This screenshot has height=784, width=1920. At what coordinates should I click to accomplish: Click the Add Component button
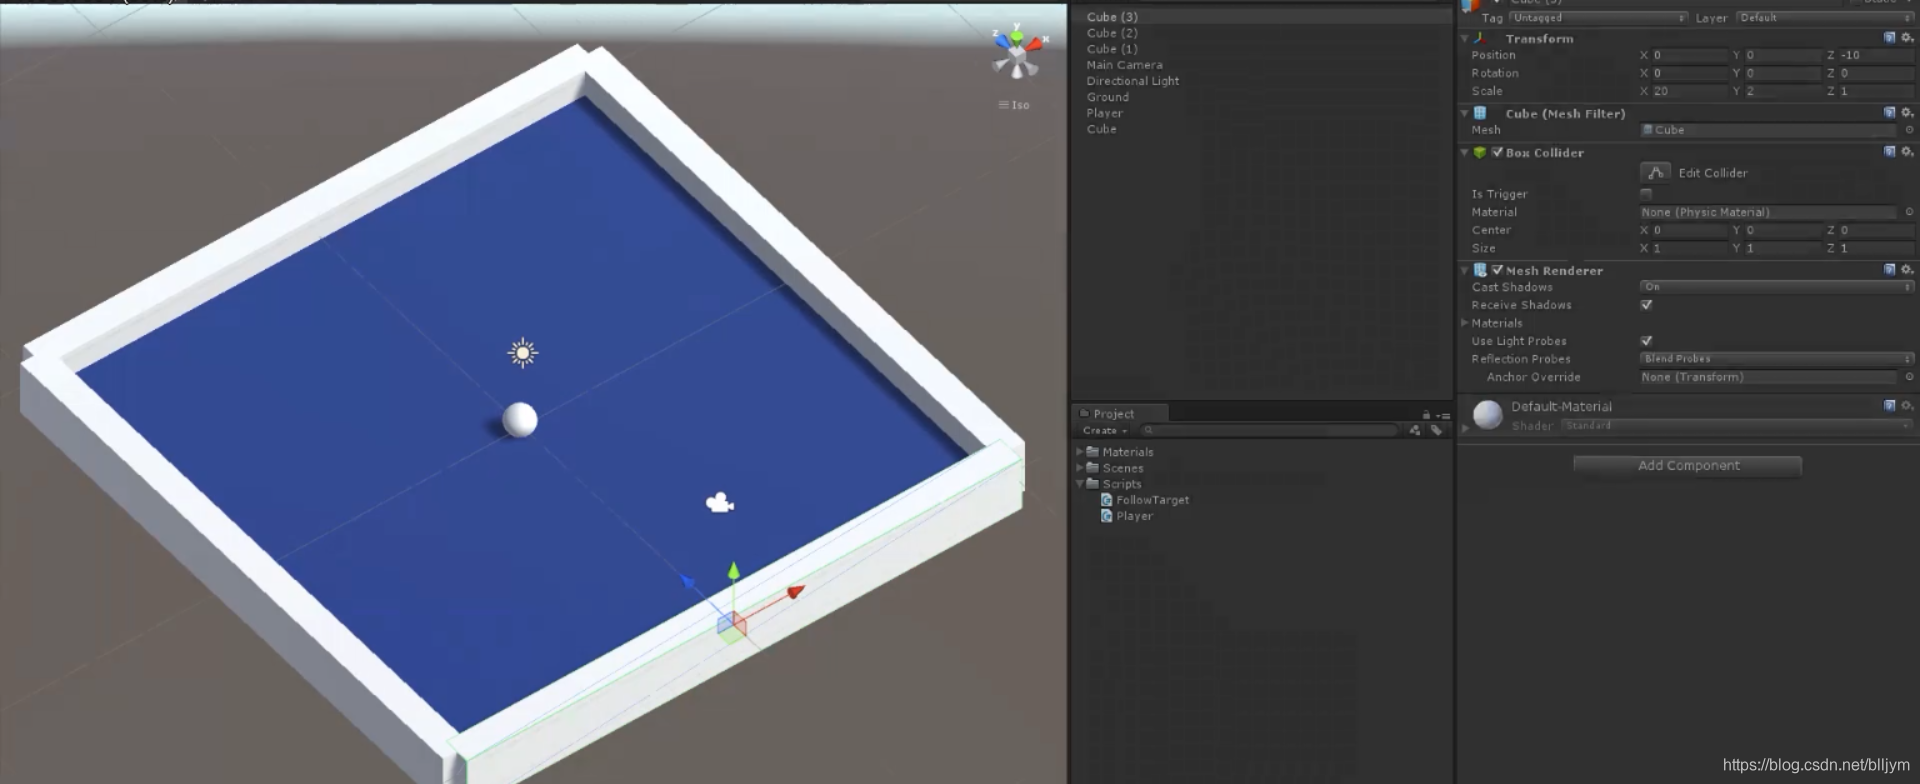1688,466
